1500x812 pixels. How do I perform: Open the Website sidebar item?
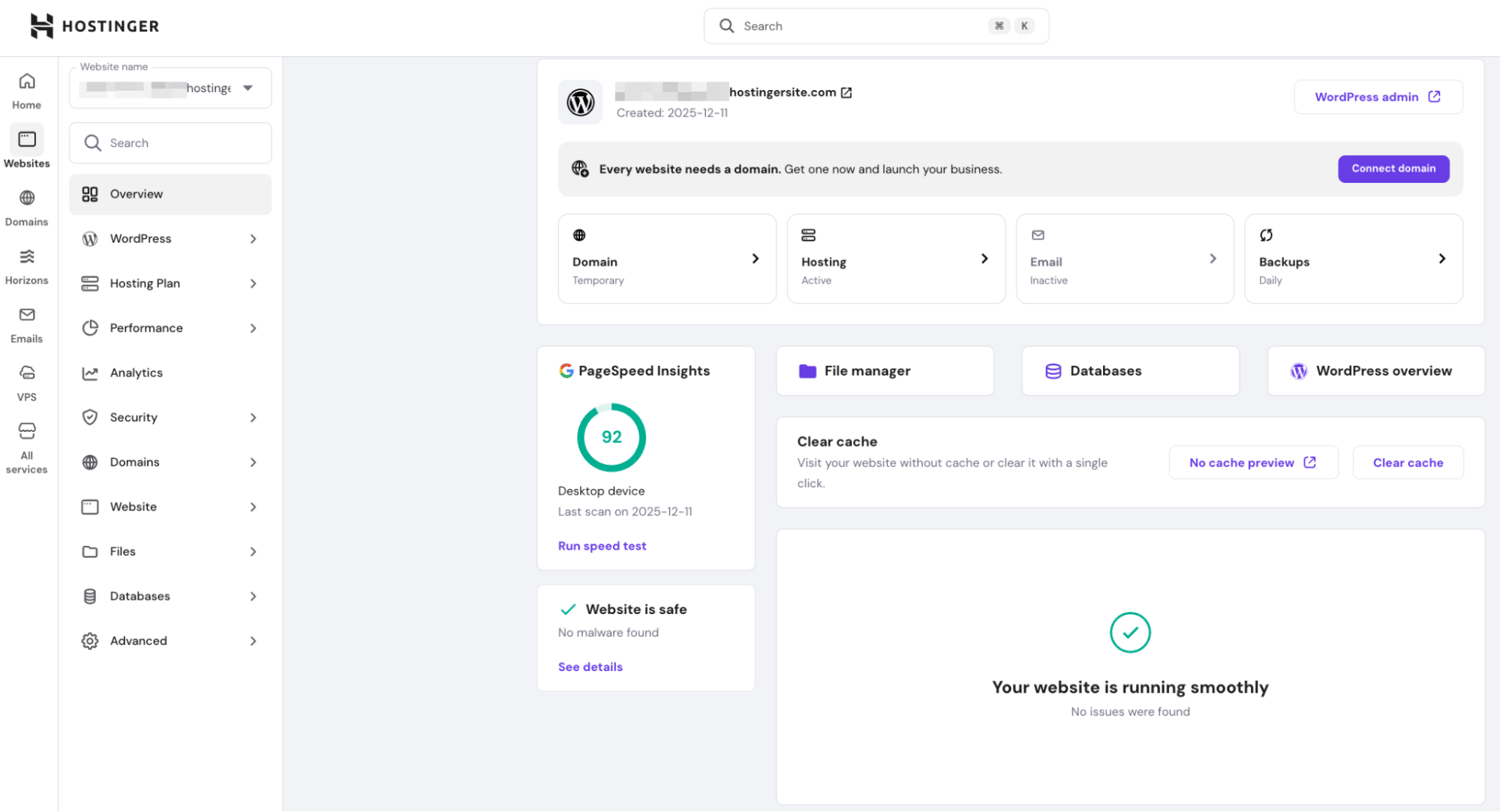[x=170, y=507]
